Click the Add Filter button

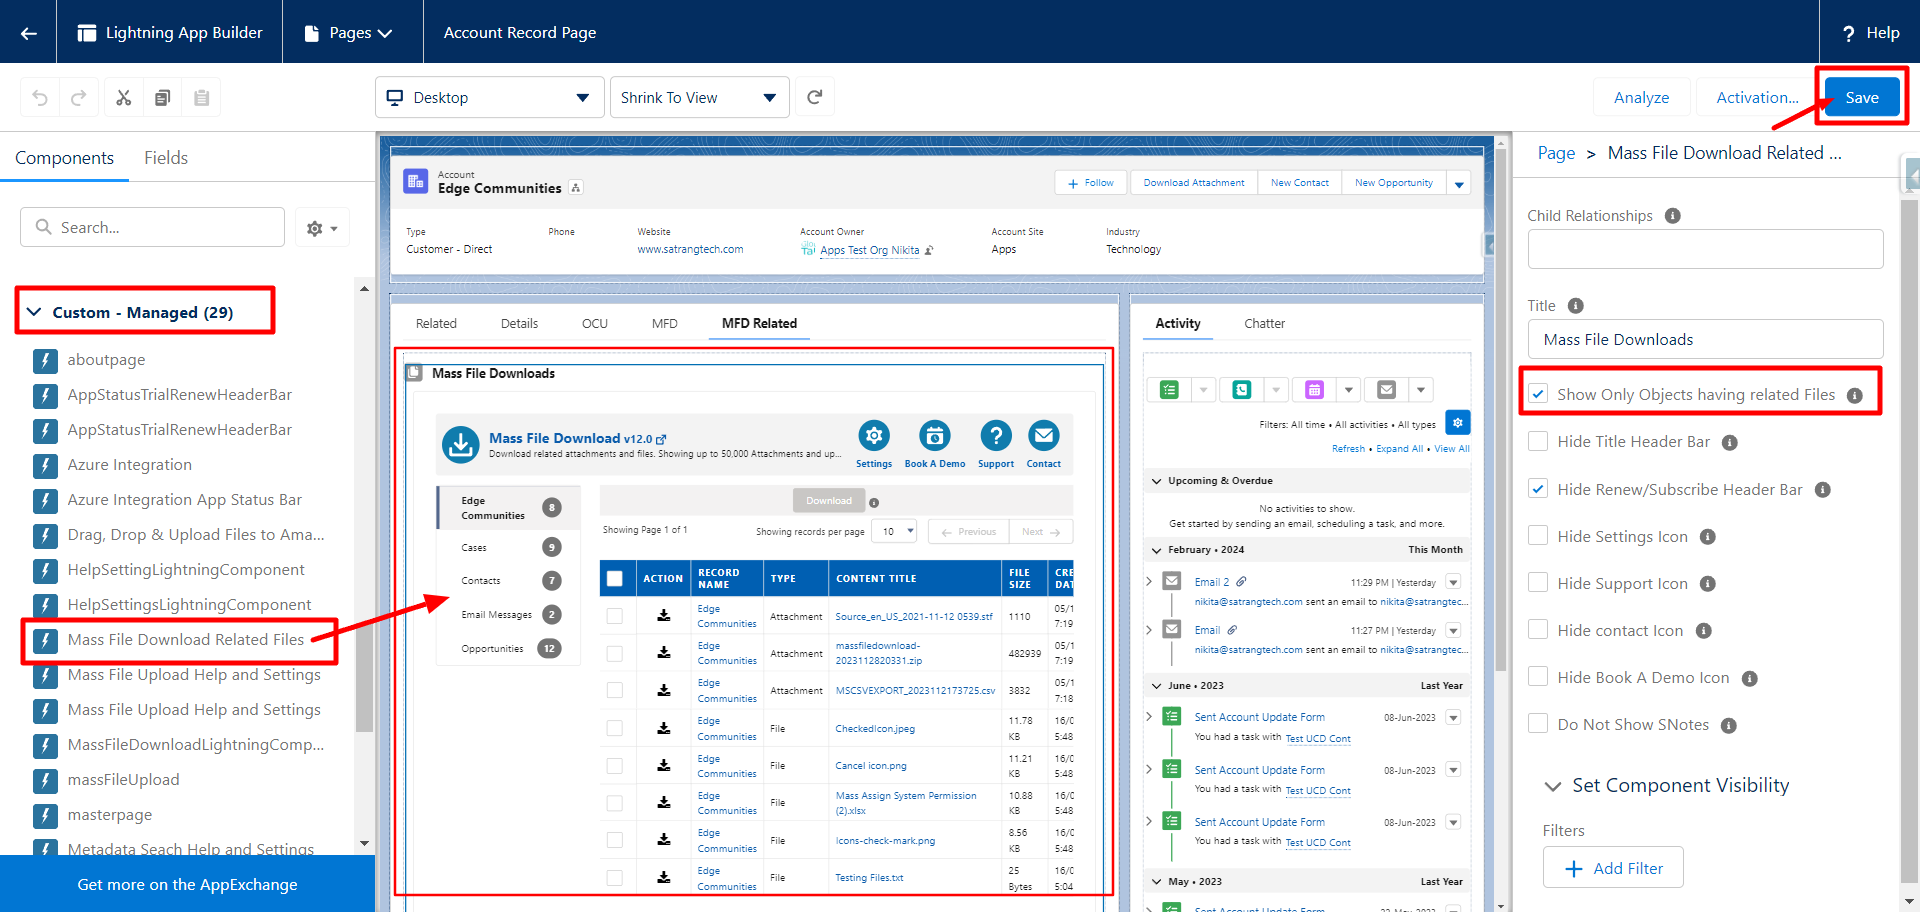pos(1613,868)
